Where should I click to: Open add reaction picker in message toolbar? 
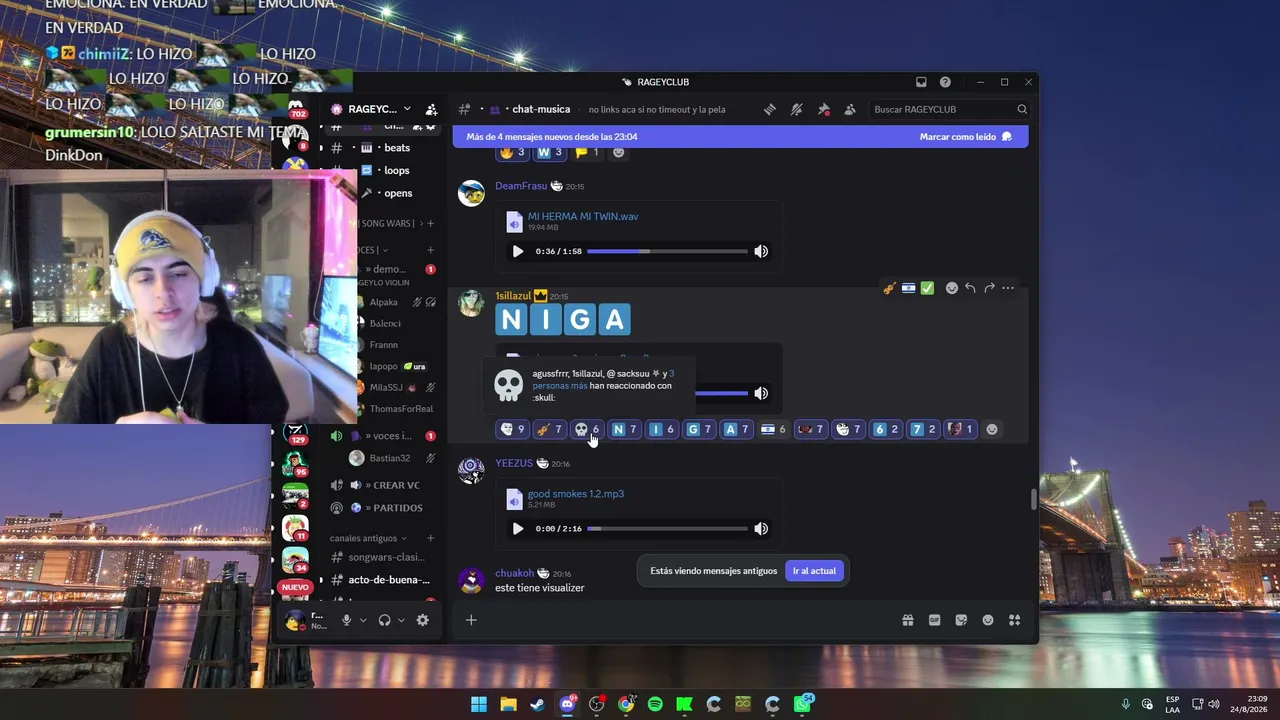point(952,288)
